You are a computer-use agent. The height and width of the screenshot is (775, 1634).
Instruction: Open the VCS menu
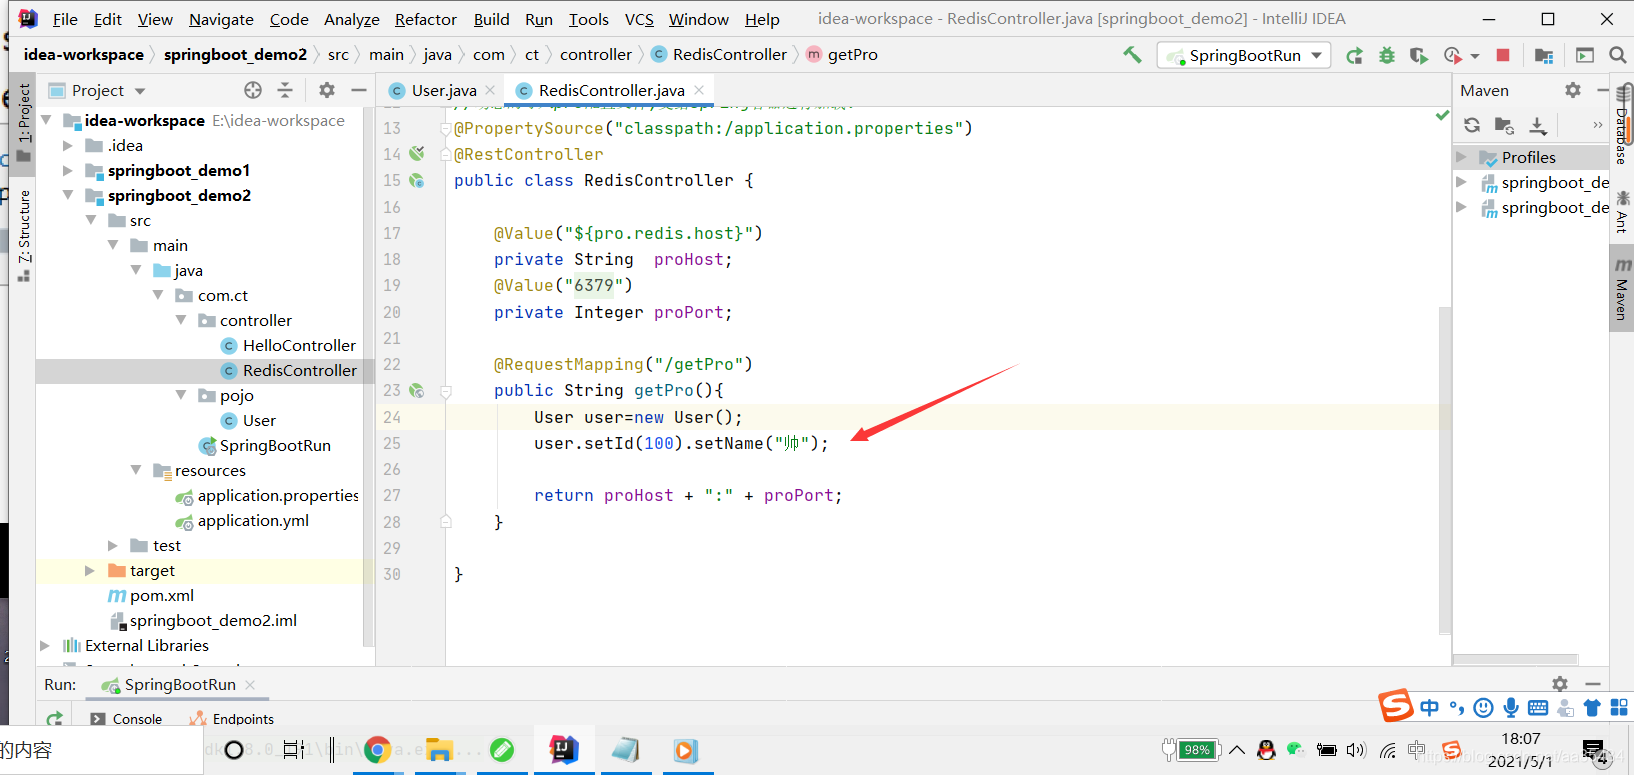tap(639, 19)
